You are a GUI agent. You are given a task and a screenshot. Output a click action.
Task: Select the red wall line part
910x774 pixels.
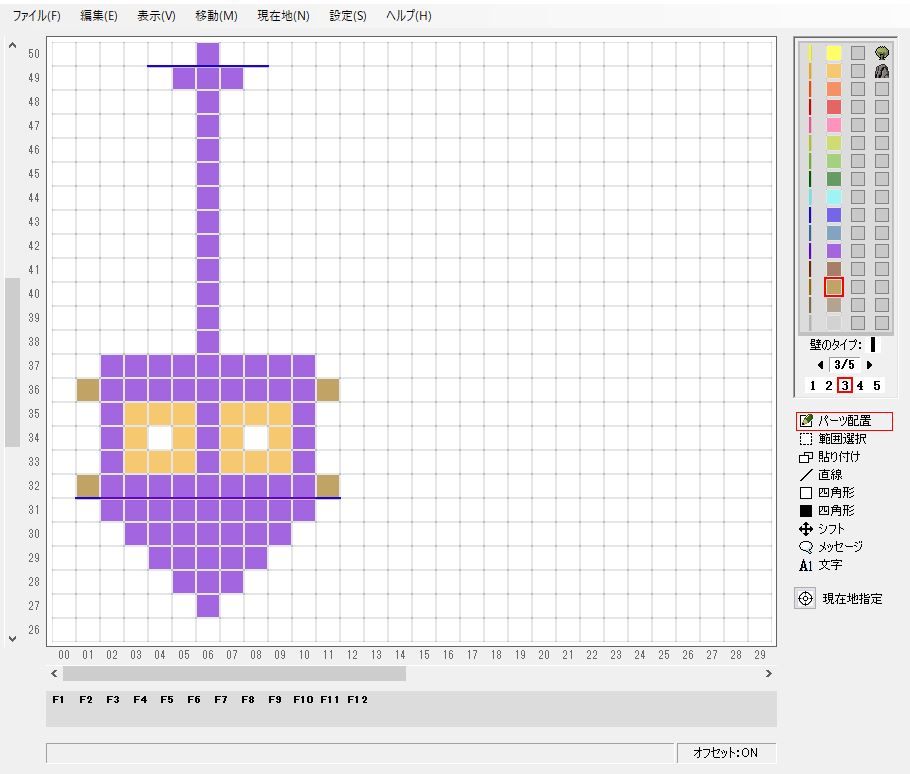(x=810, y=107)
